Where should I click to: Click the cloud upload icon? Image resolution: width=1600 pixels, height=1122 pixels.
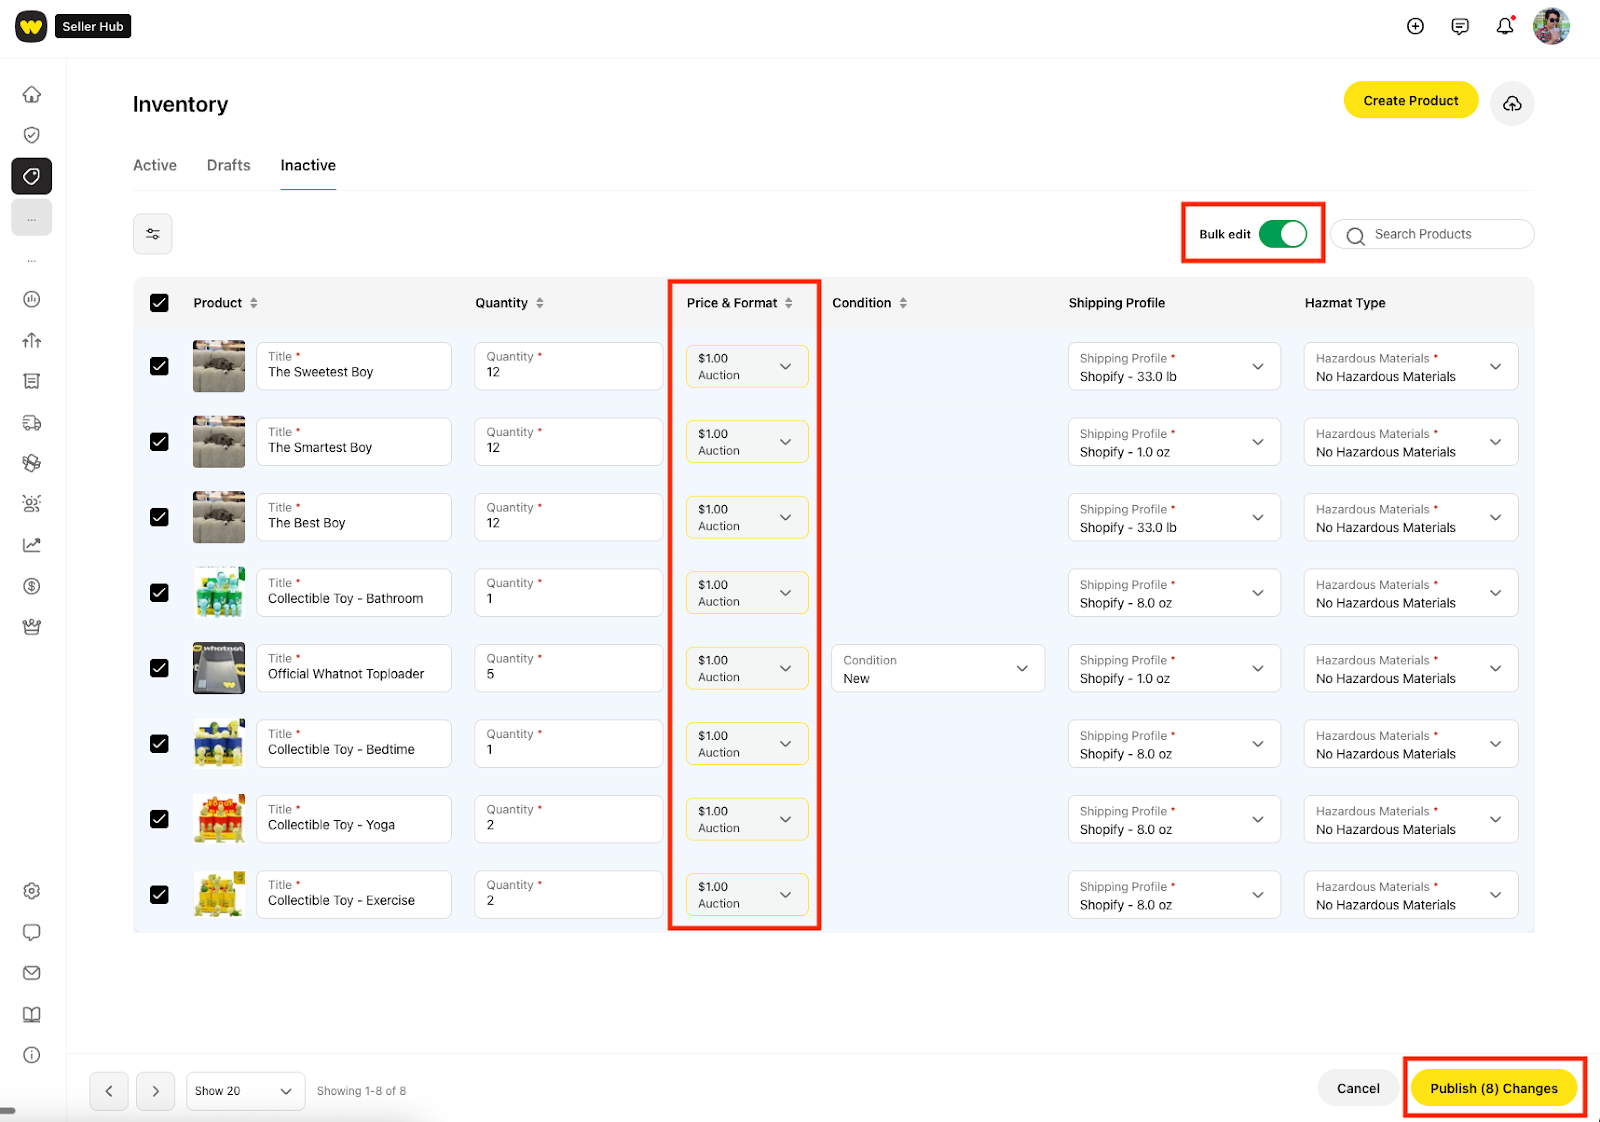(x=1512, y=104)
